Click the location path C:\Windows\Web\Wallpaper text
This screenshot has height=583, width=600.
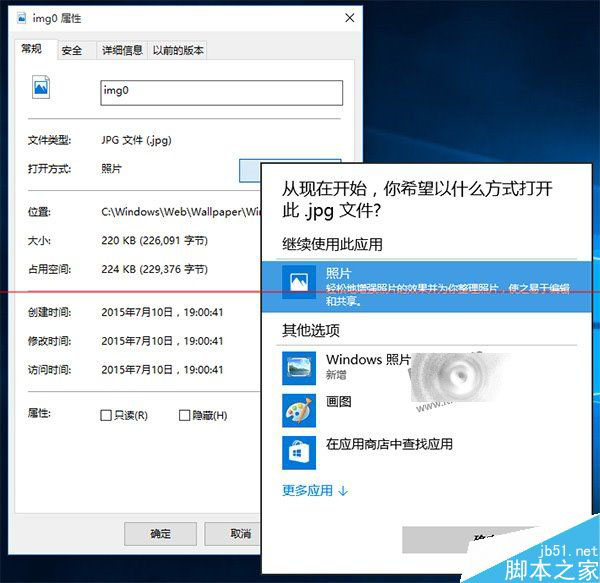pos(181,212)
